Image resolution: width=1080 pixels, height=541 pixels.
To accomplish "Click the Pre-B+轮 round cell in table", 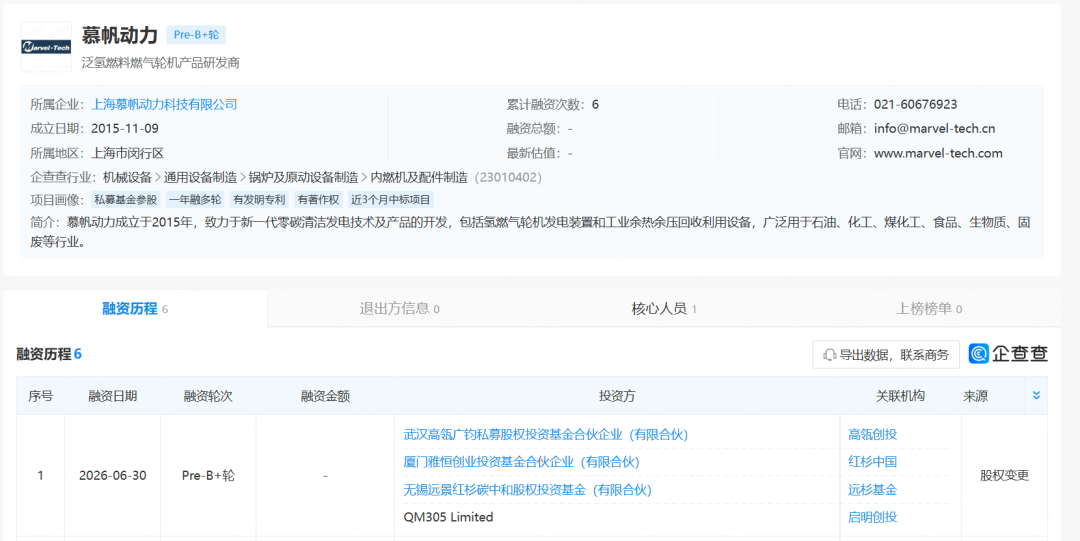I will click(208, 476).
